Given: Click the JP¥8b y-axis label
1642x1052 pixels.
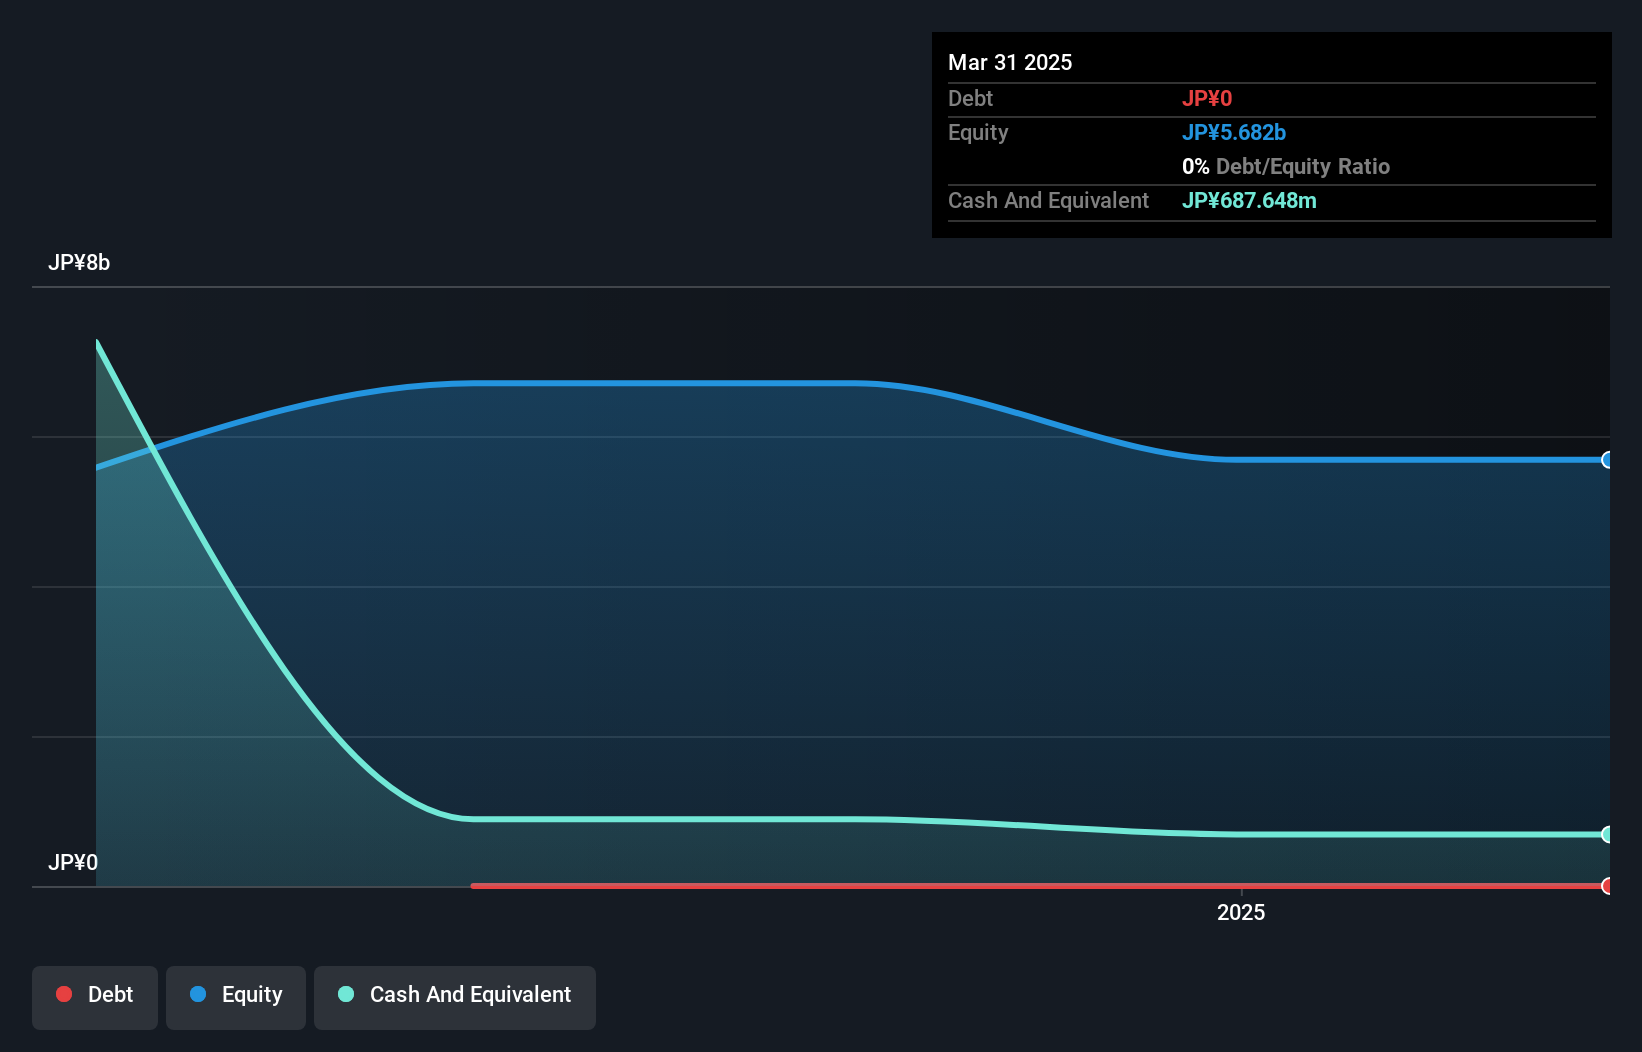Looking at the screenshot, I should [x=79, y=263].
